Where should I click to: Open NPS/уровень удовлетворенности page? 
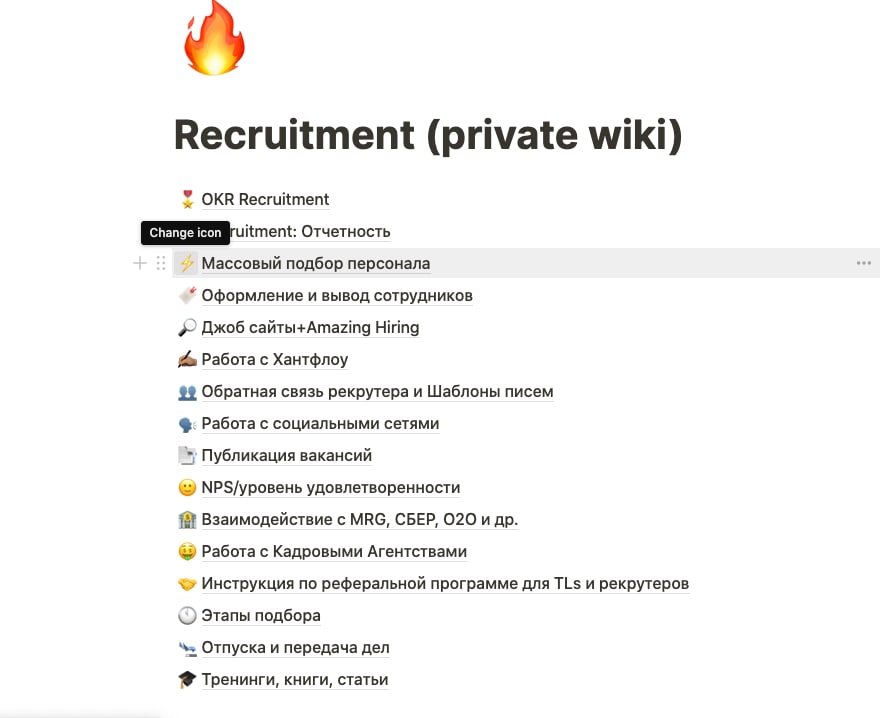pos(330,487)
